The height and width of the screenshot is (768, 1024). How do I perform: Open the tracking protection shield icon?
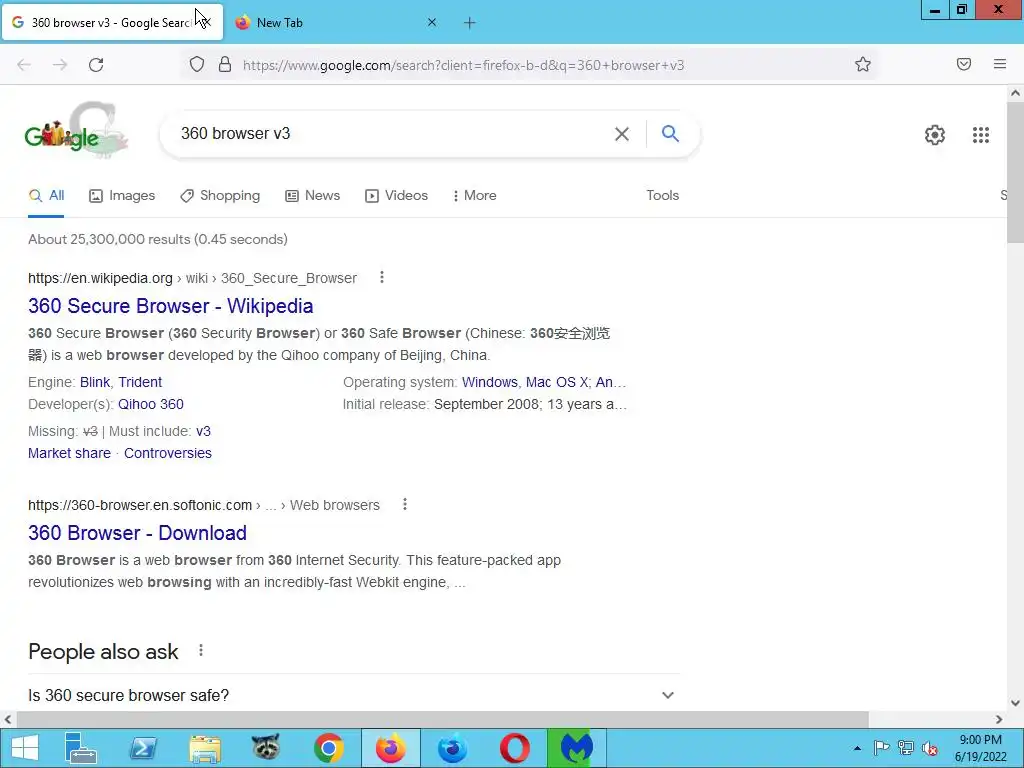[197, 64]
